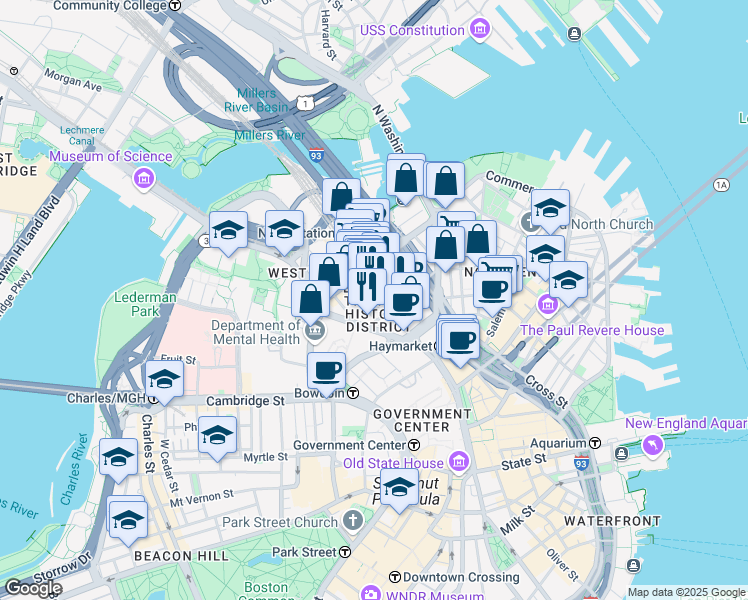
Task: Click the Downtown Crossing station icon
Action: click(x=394, y=577)
